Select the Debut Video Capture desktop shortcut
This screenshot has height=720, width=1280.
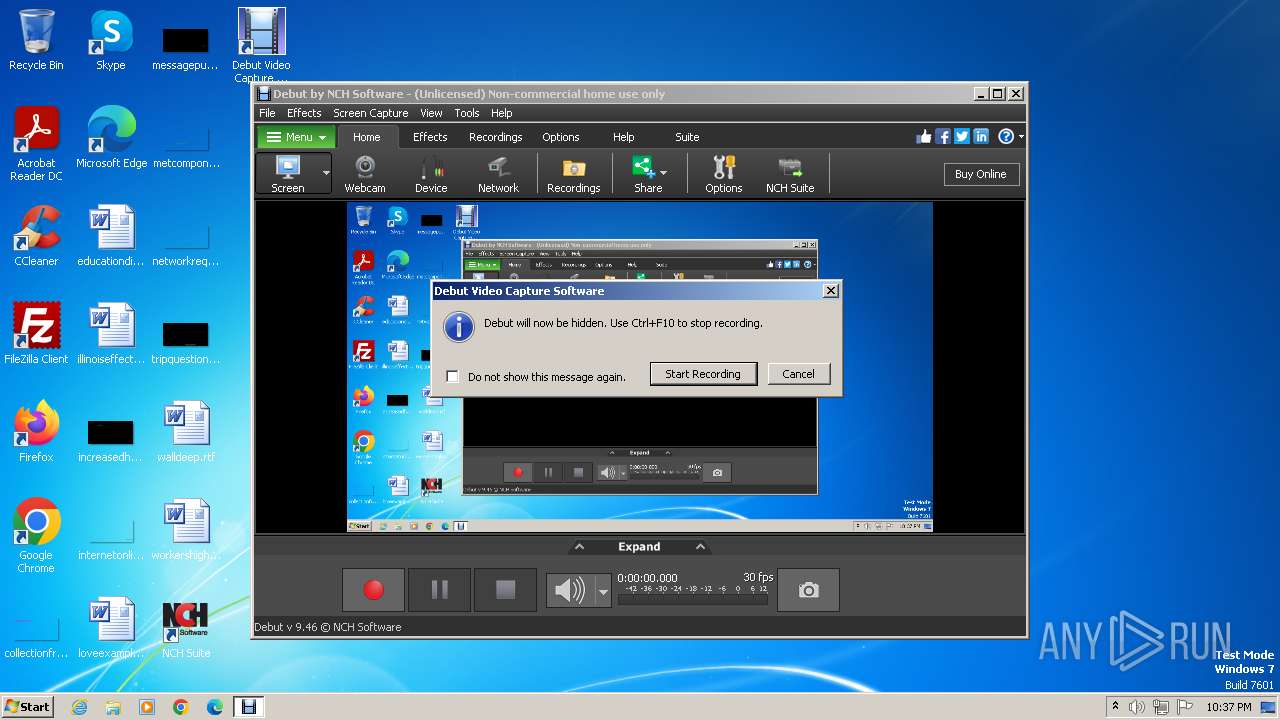coord(261,45)
